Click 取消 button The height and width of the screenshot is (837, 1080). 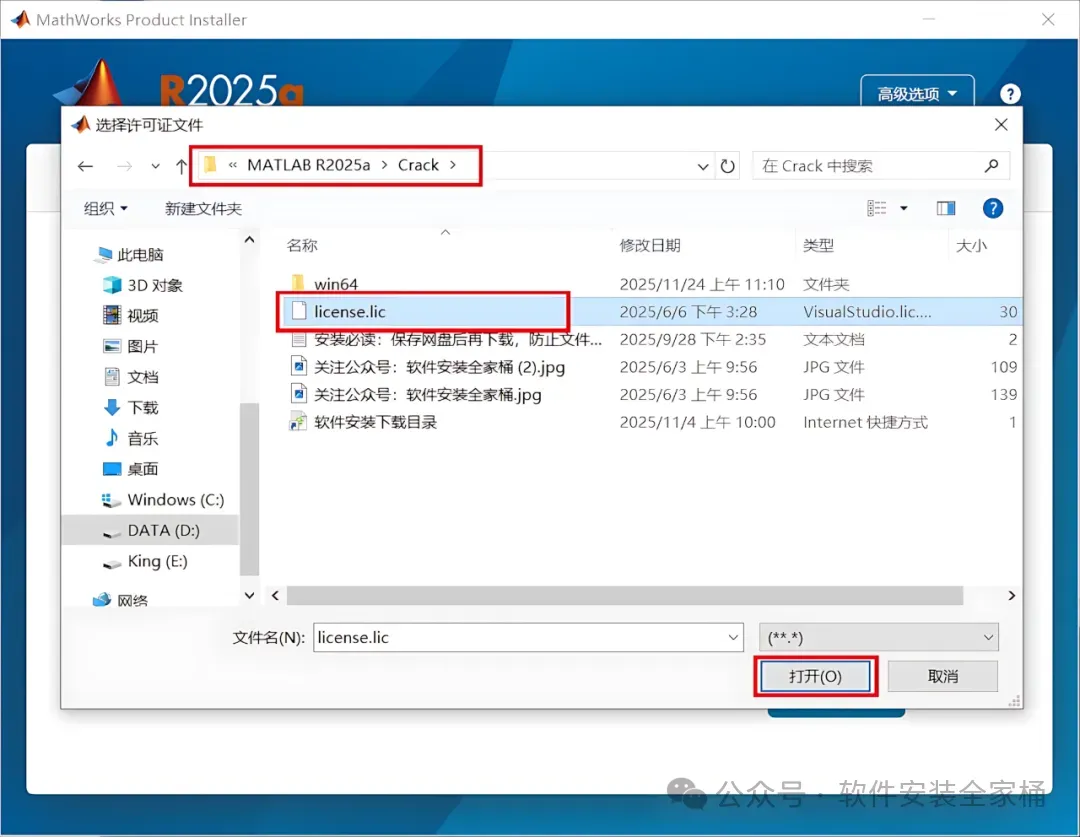click(942, 676)
